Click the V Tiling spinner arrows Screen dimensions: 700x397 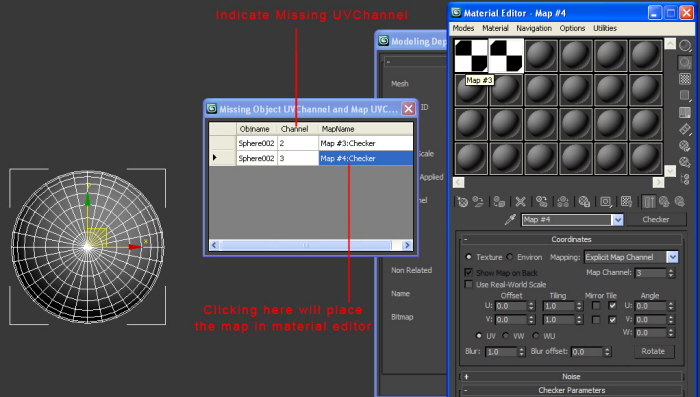click(579, 320)
